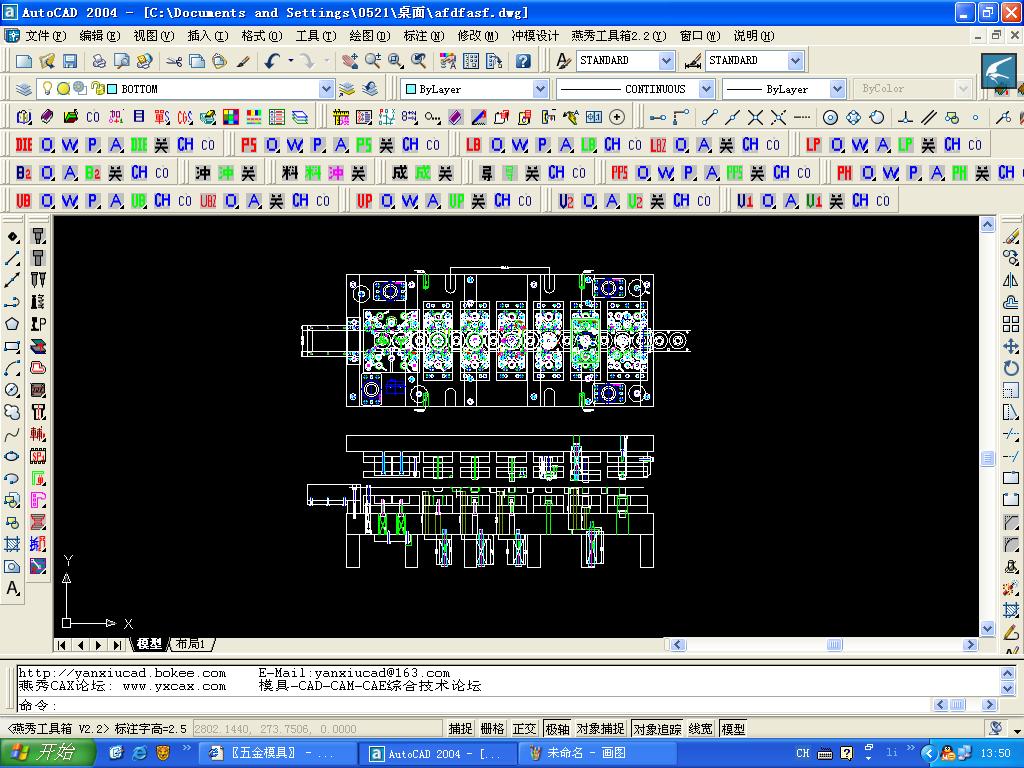Select the Line tool in draw toolbar
Viewport: 1024px width, 768px height.
12,259
